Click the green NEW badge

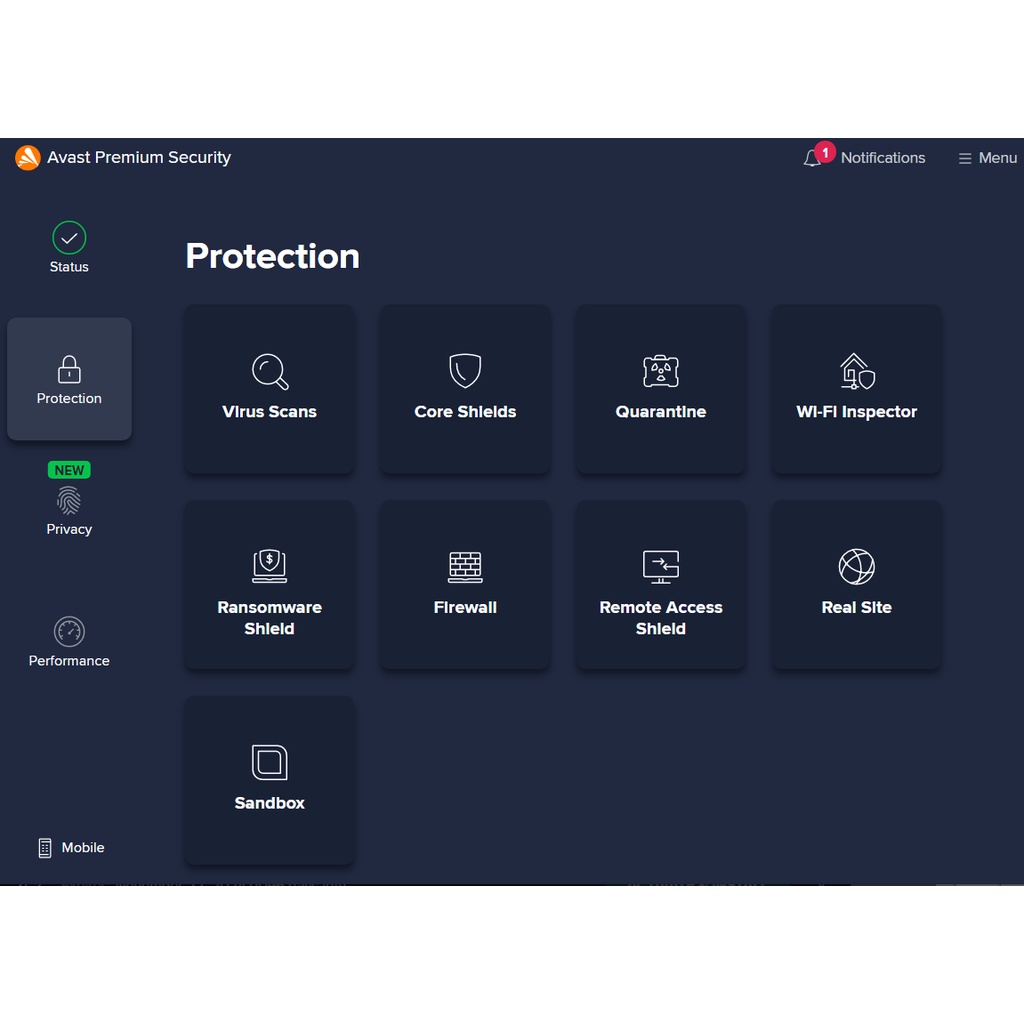(69, 470)
